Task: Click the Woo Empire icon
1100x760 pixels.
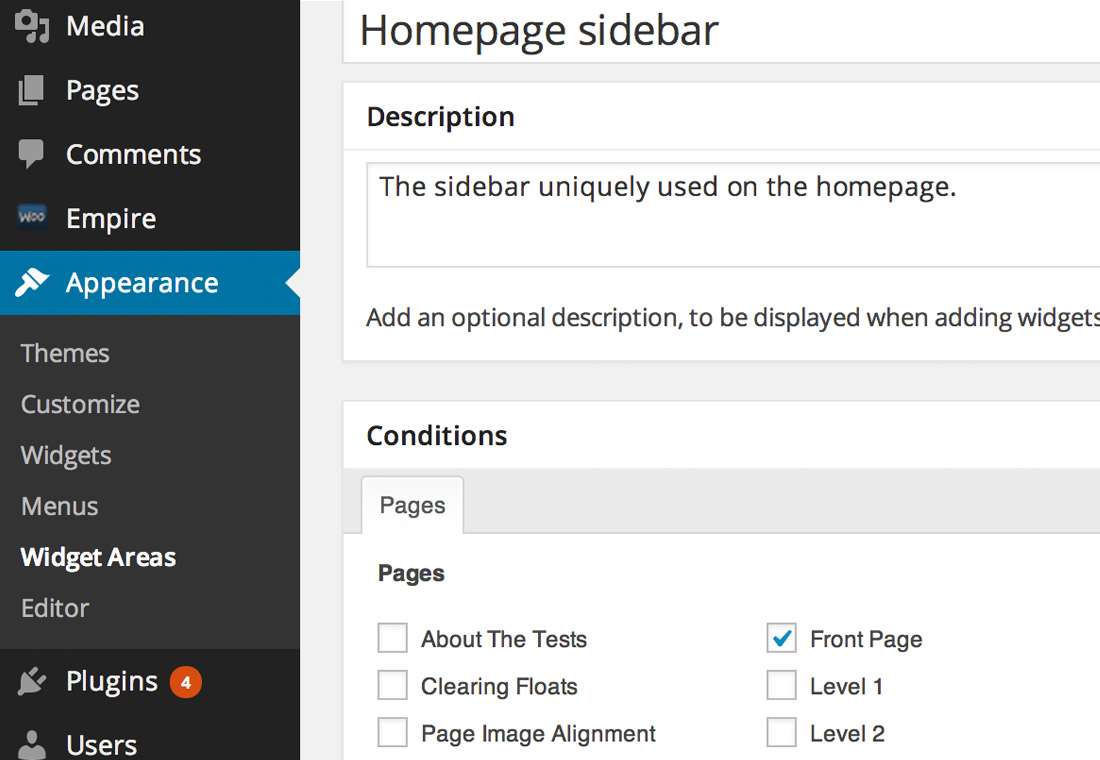Action: (32, 217)
